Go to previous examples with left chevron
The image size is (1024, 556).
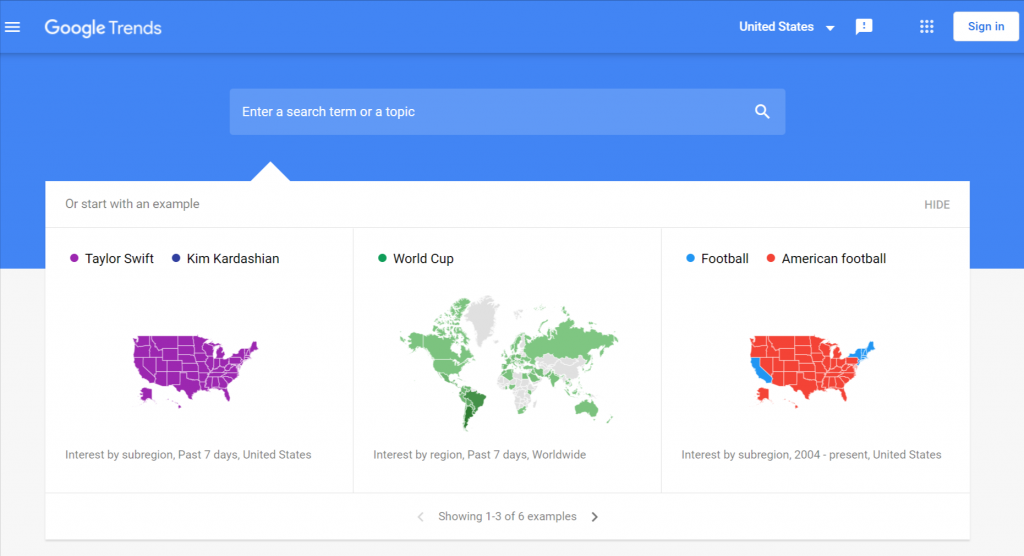pyautogui.click(x=421, y=517)
